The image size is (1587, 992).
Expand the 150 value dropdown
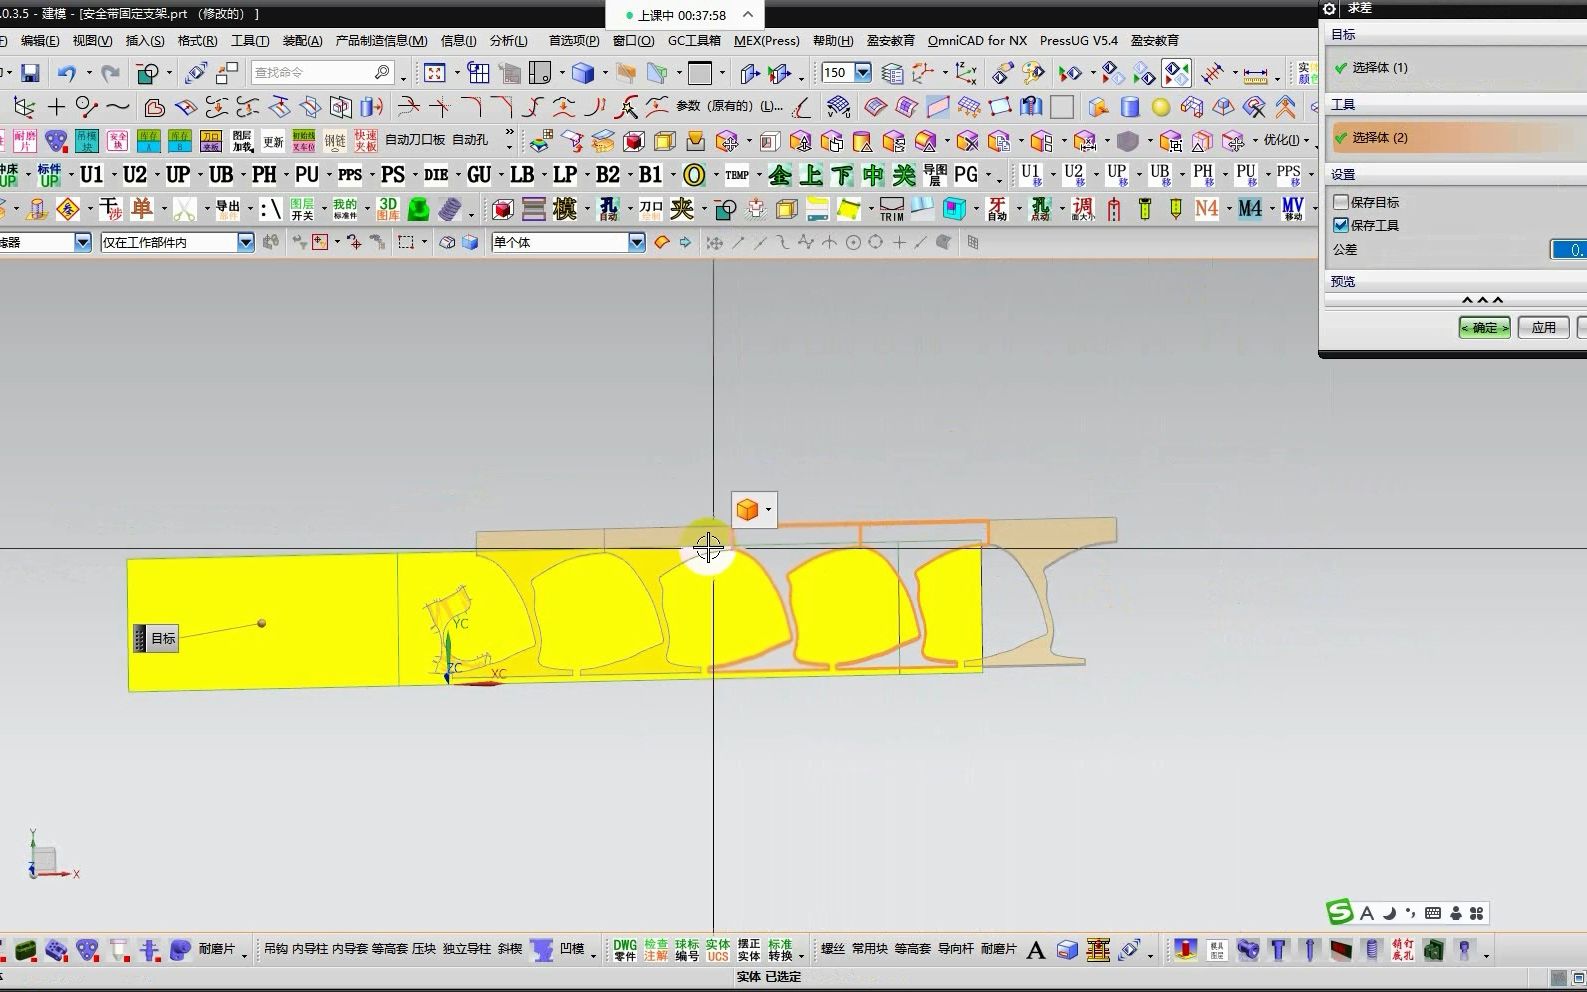[862, 73]
